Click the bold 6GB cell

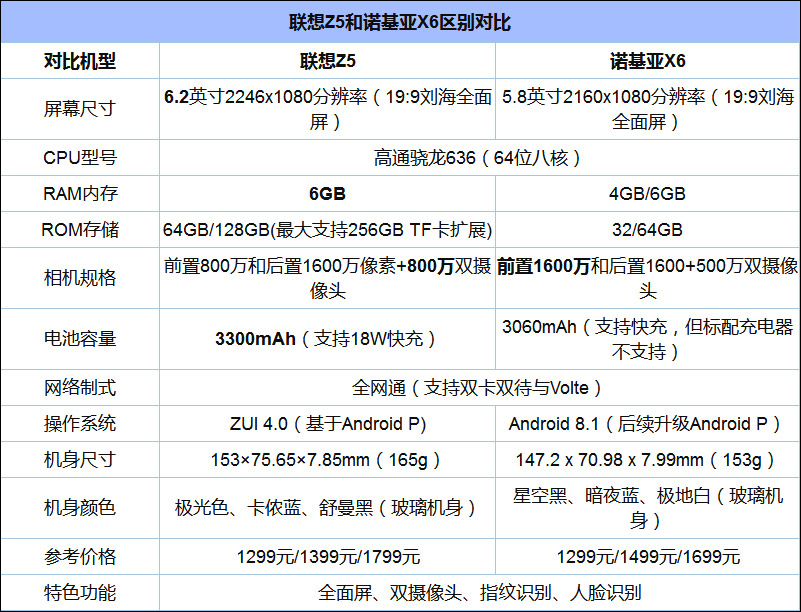coord(327,194)
